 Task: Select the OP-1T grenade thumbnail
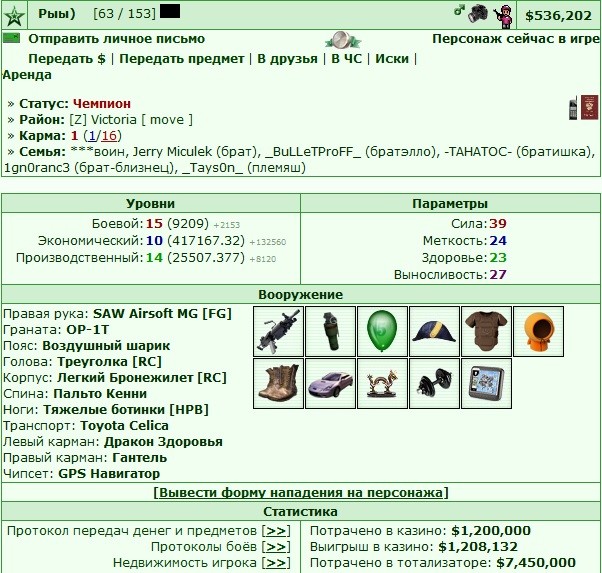point(331,331)
